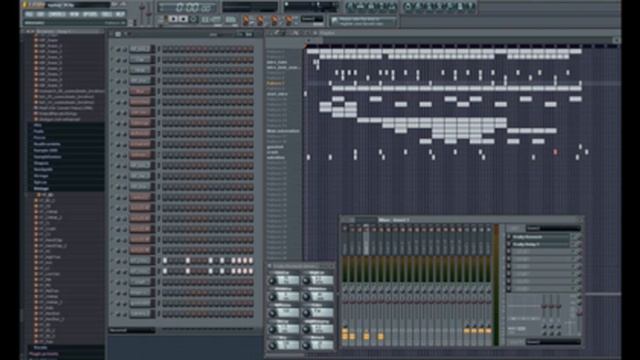Open the FILE menu

pyautogui.click(x=29, y=14)
